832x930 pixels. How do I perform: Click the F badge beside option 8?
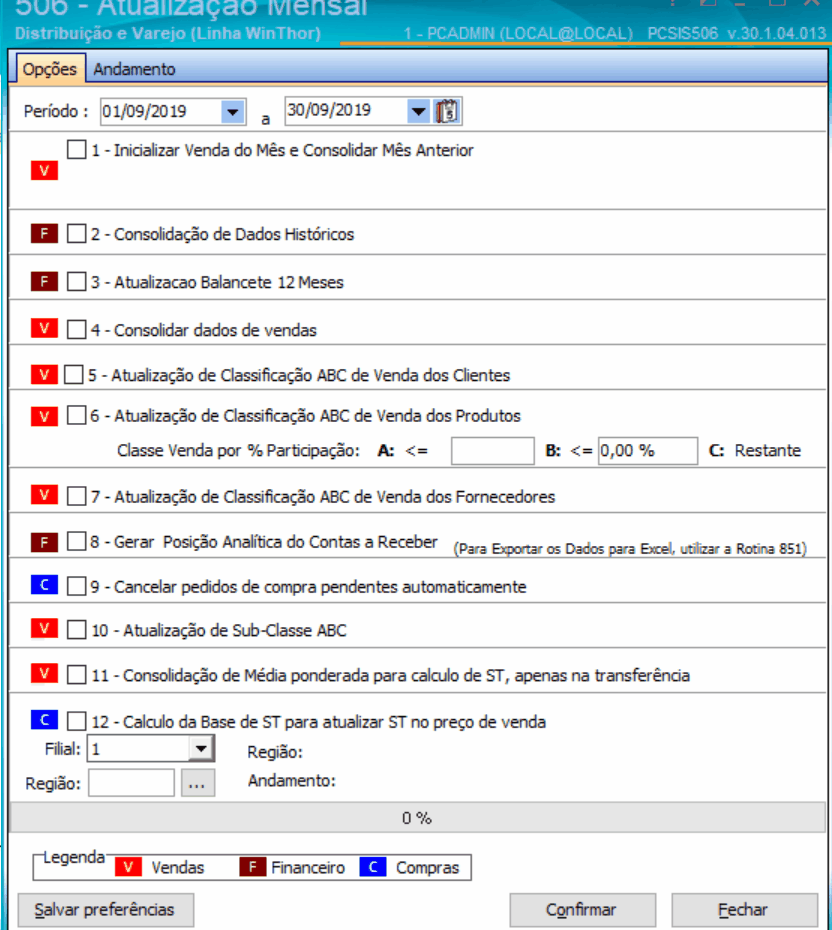click(x=44, y=542)
